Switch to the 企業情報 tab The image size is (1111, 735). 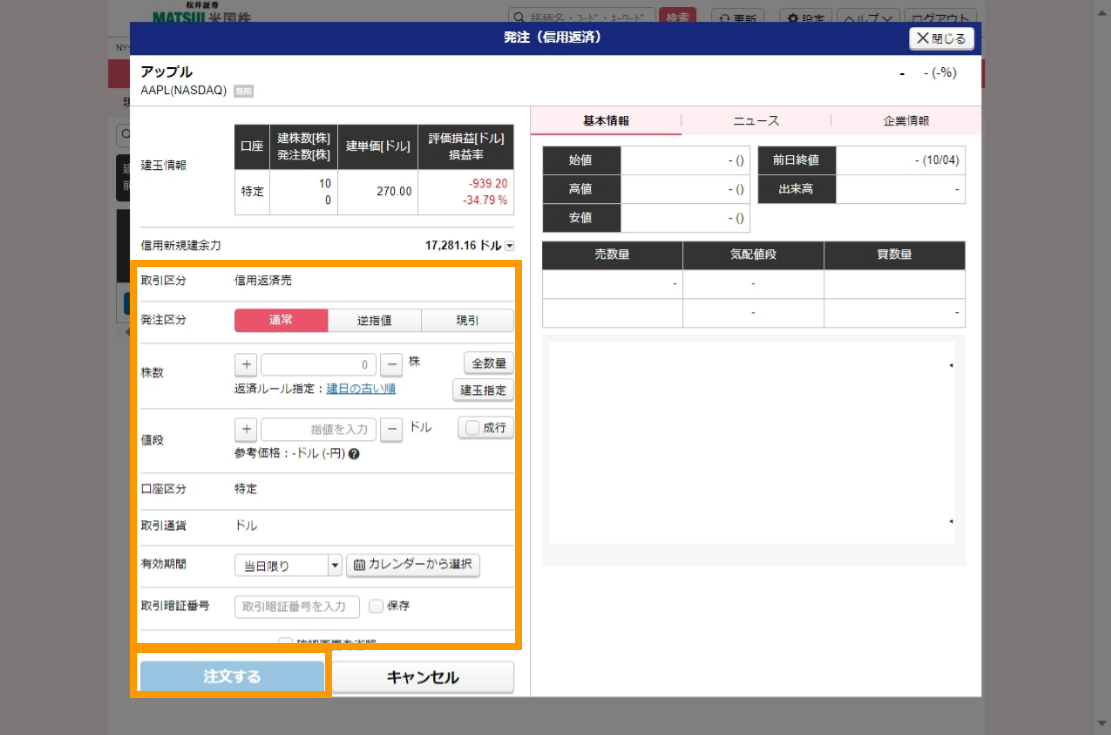coord(906,120)
